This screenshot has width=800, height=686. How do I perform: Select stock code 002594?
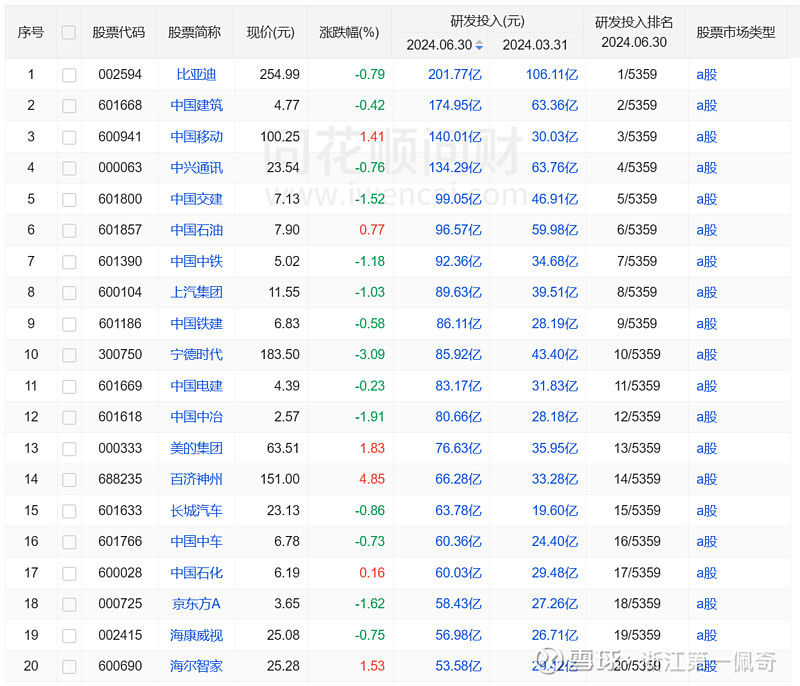pyautogui.click(x=120, y=74)
